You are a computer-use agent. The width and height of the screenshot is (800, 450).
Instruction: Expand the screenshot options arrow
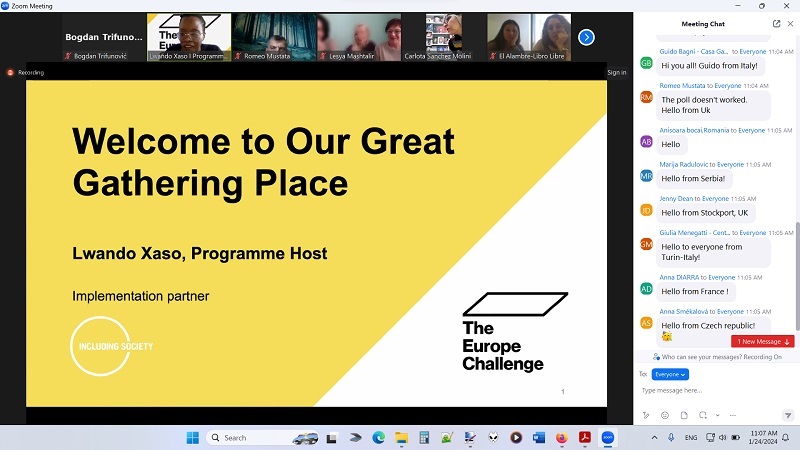(717, 415)
